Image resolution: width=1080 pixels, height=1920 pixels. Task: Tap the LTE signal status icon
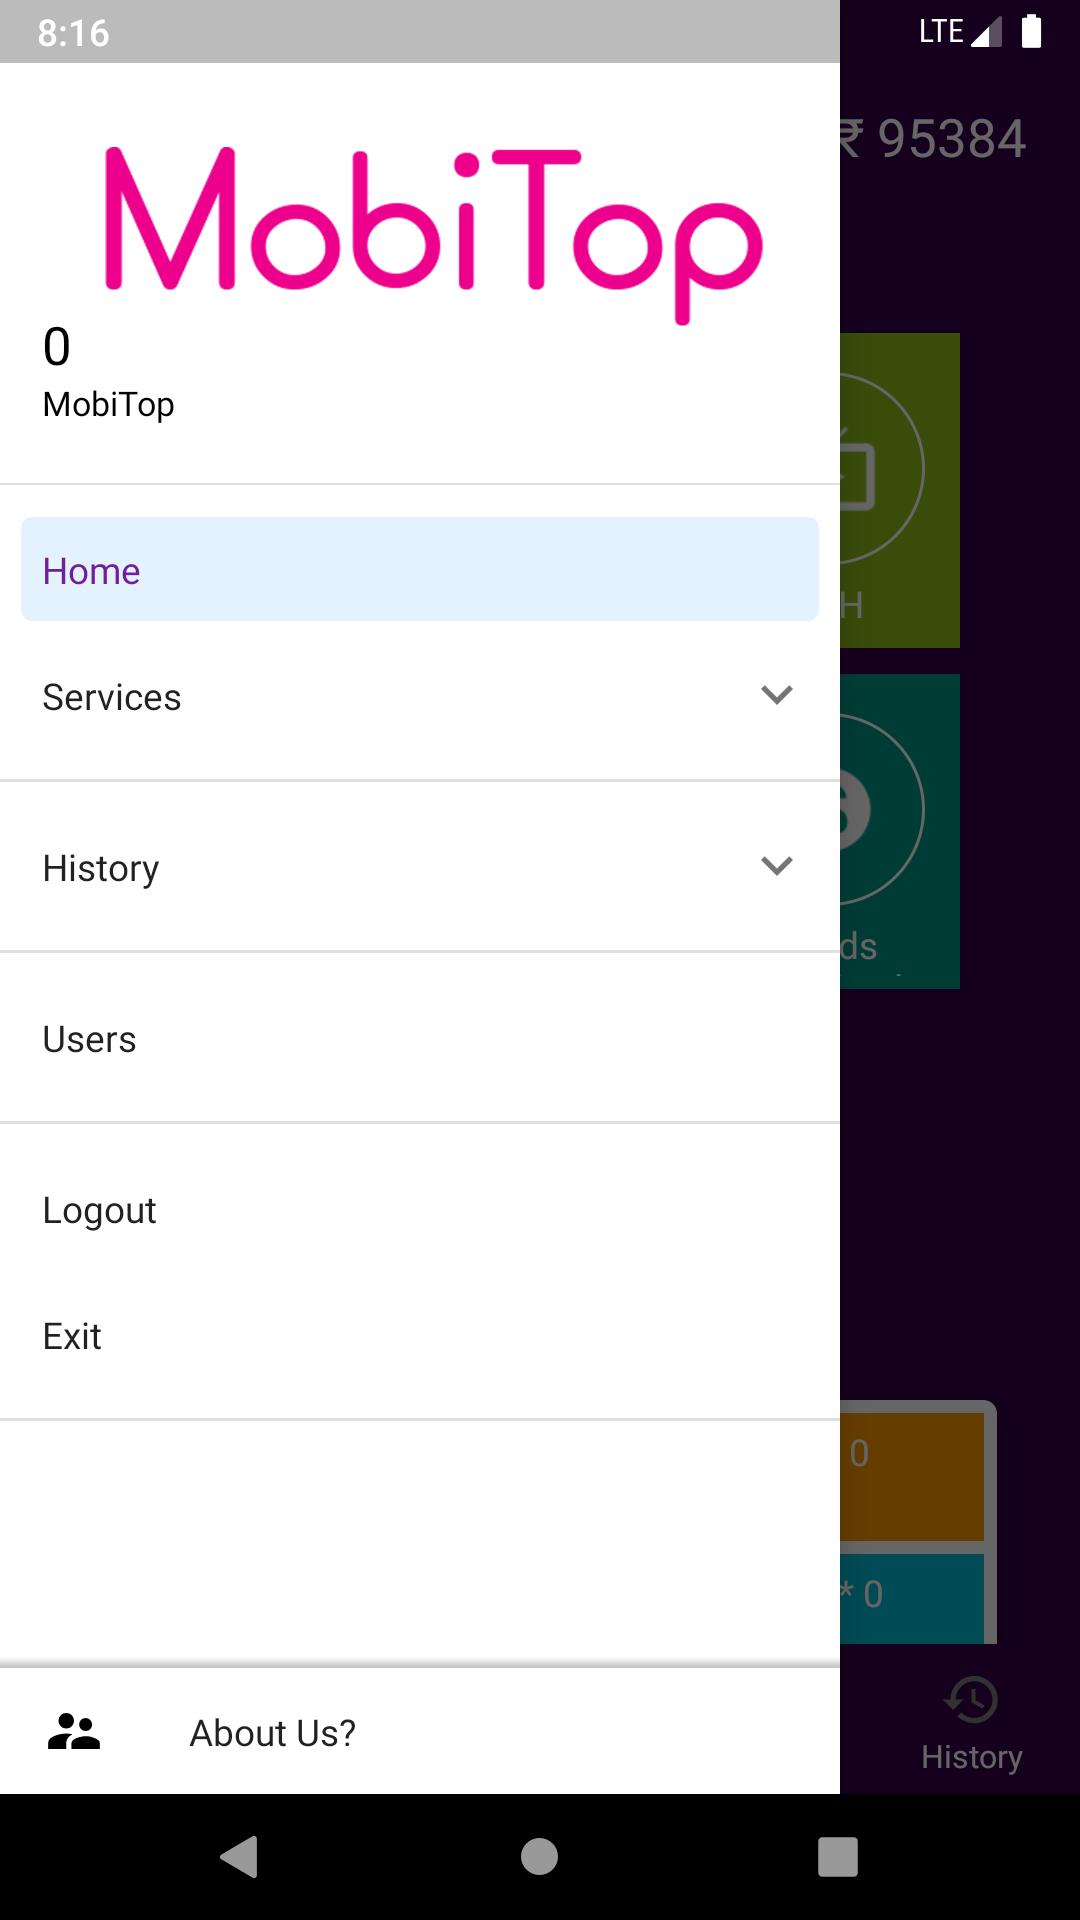(x=960, y=32)
